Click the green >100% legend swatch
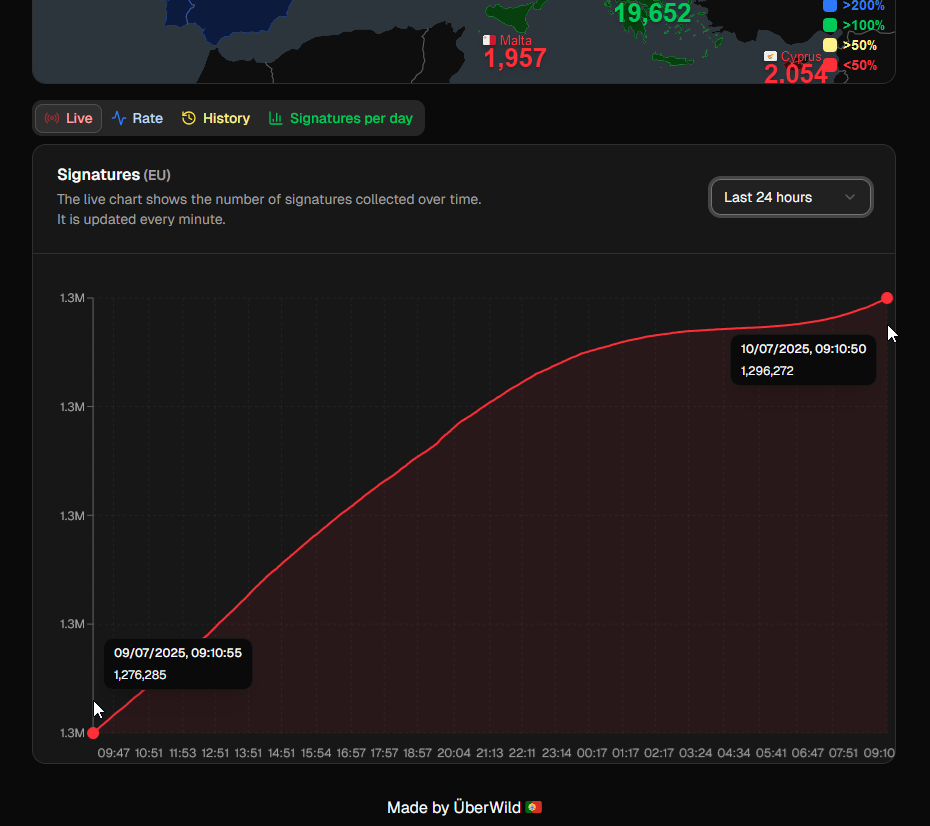The image size is (930, 826). click(830, 25)
